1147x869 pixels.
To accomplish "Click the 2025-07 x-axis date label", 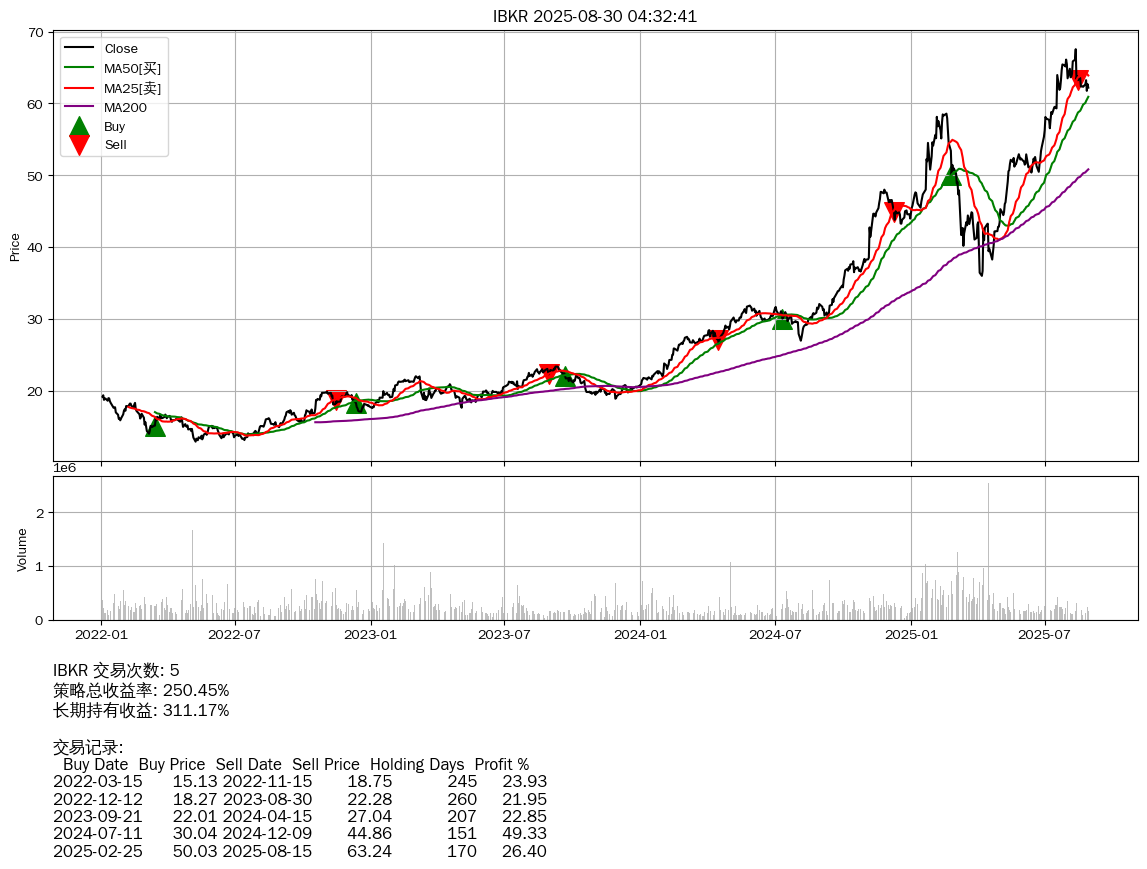I will [1045, 634].
